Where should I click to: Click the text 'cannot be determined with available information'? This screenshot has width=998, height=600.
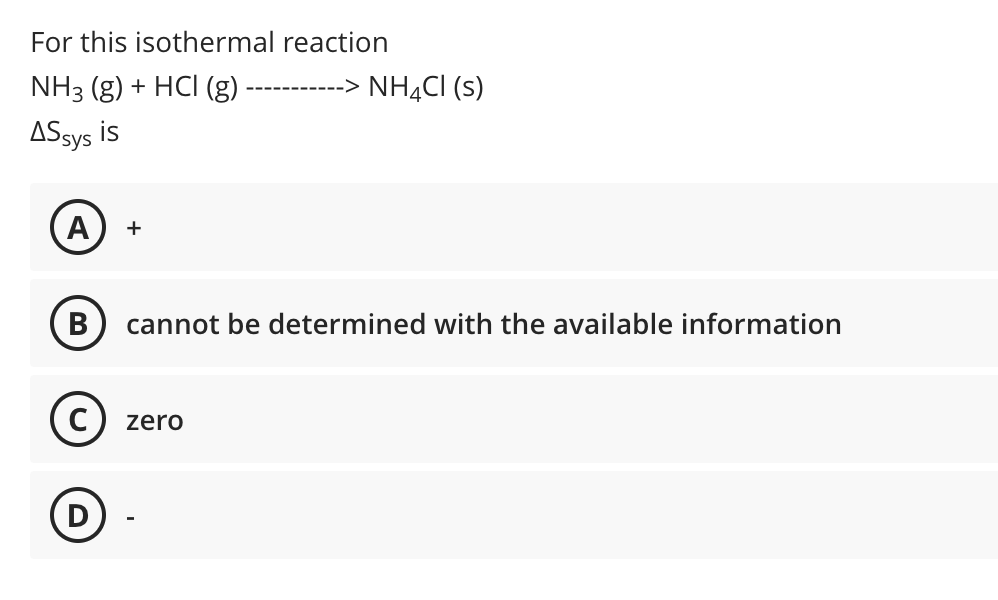point(483,323)
